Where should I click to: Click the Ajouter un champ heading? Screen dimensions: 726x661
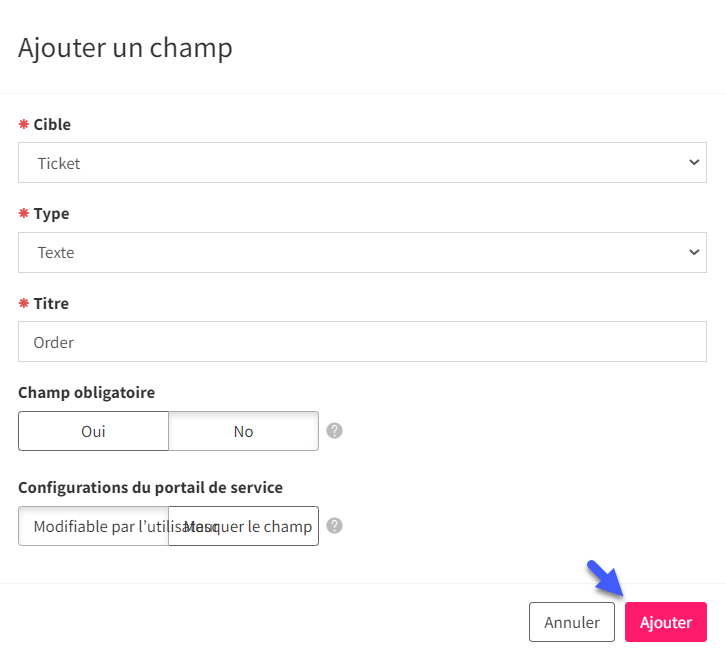125,48
